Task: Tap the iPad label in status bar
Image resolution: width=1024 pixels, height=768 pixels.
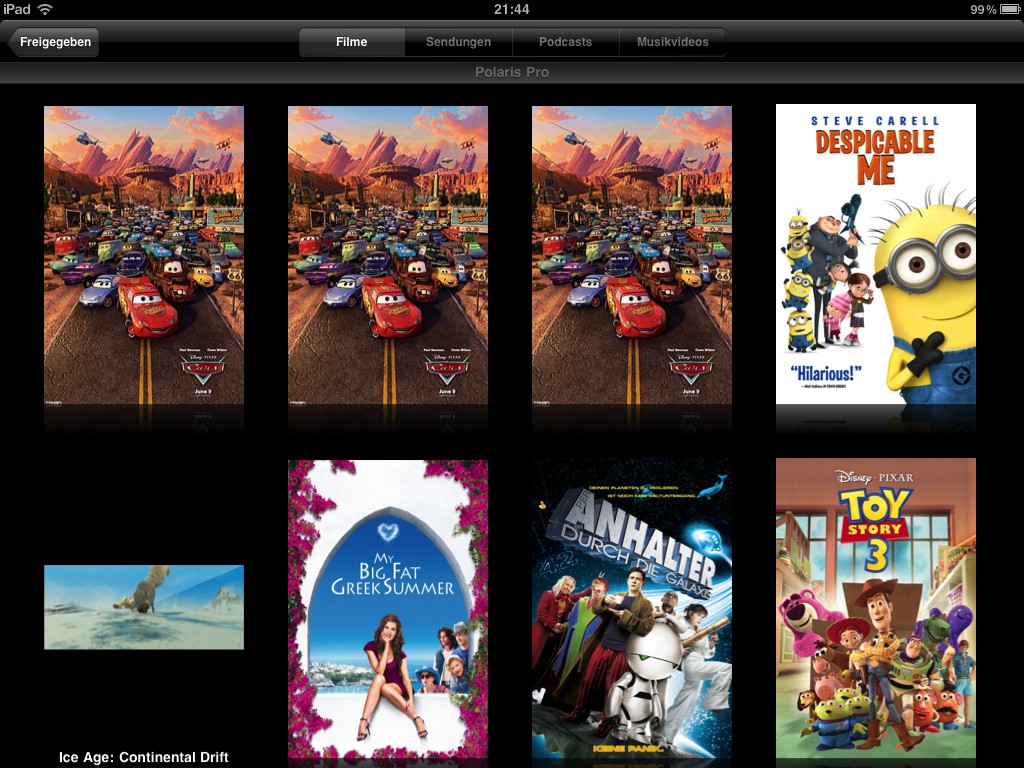Action: click(x=17, y=9)
